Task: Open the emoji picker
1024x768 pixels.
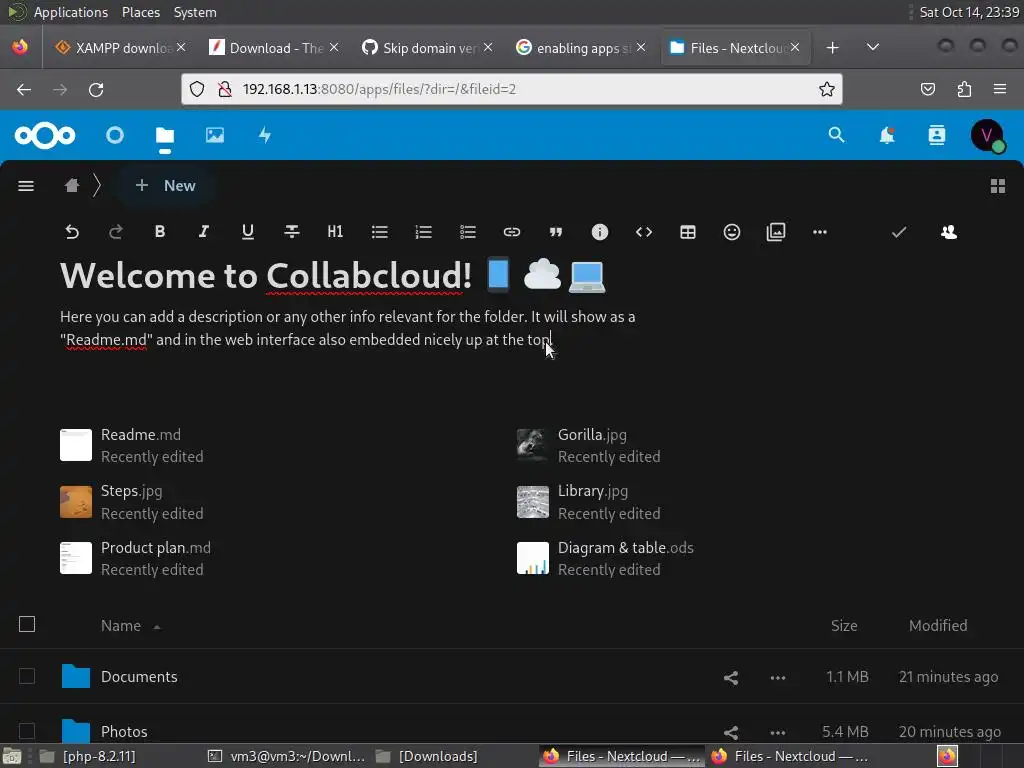Action: (x=732, y=232)
